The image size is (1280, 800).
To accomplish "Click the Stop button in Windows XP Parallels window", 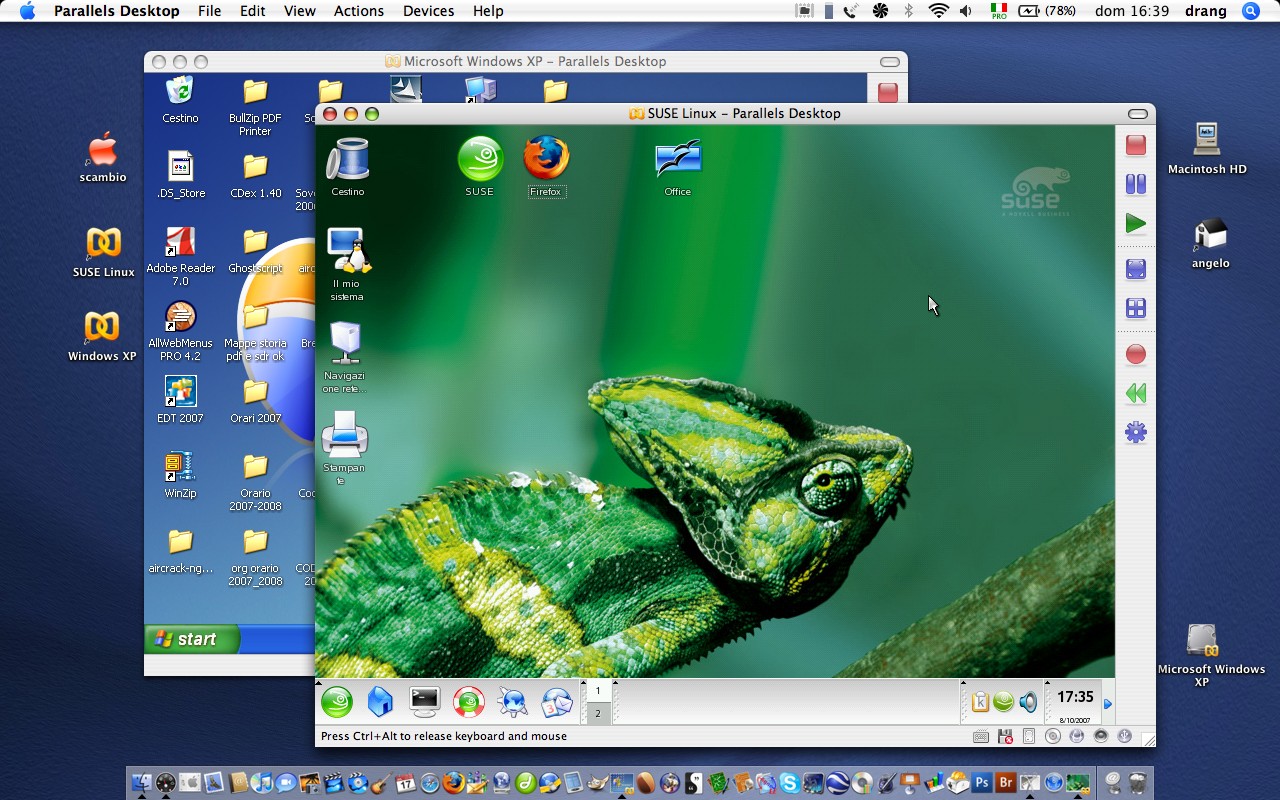I will point(887,93).
